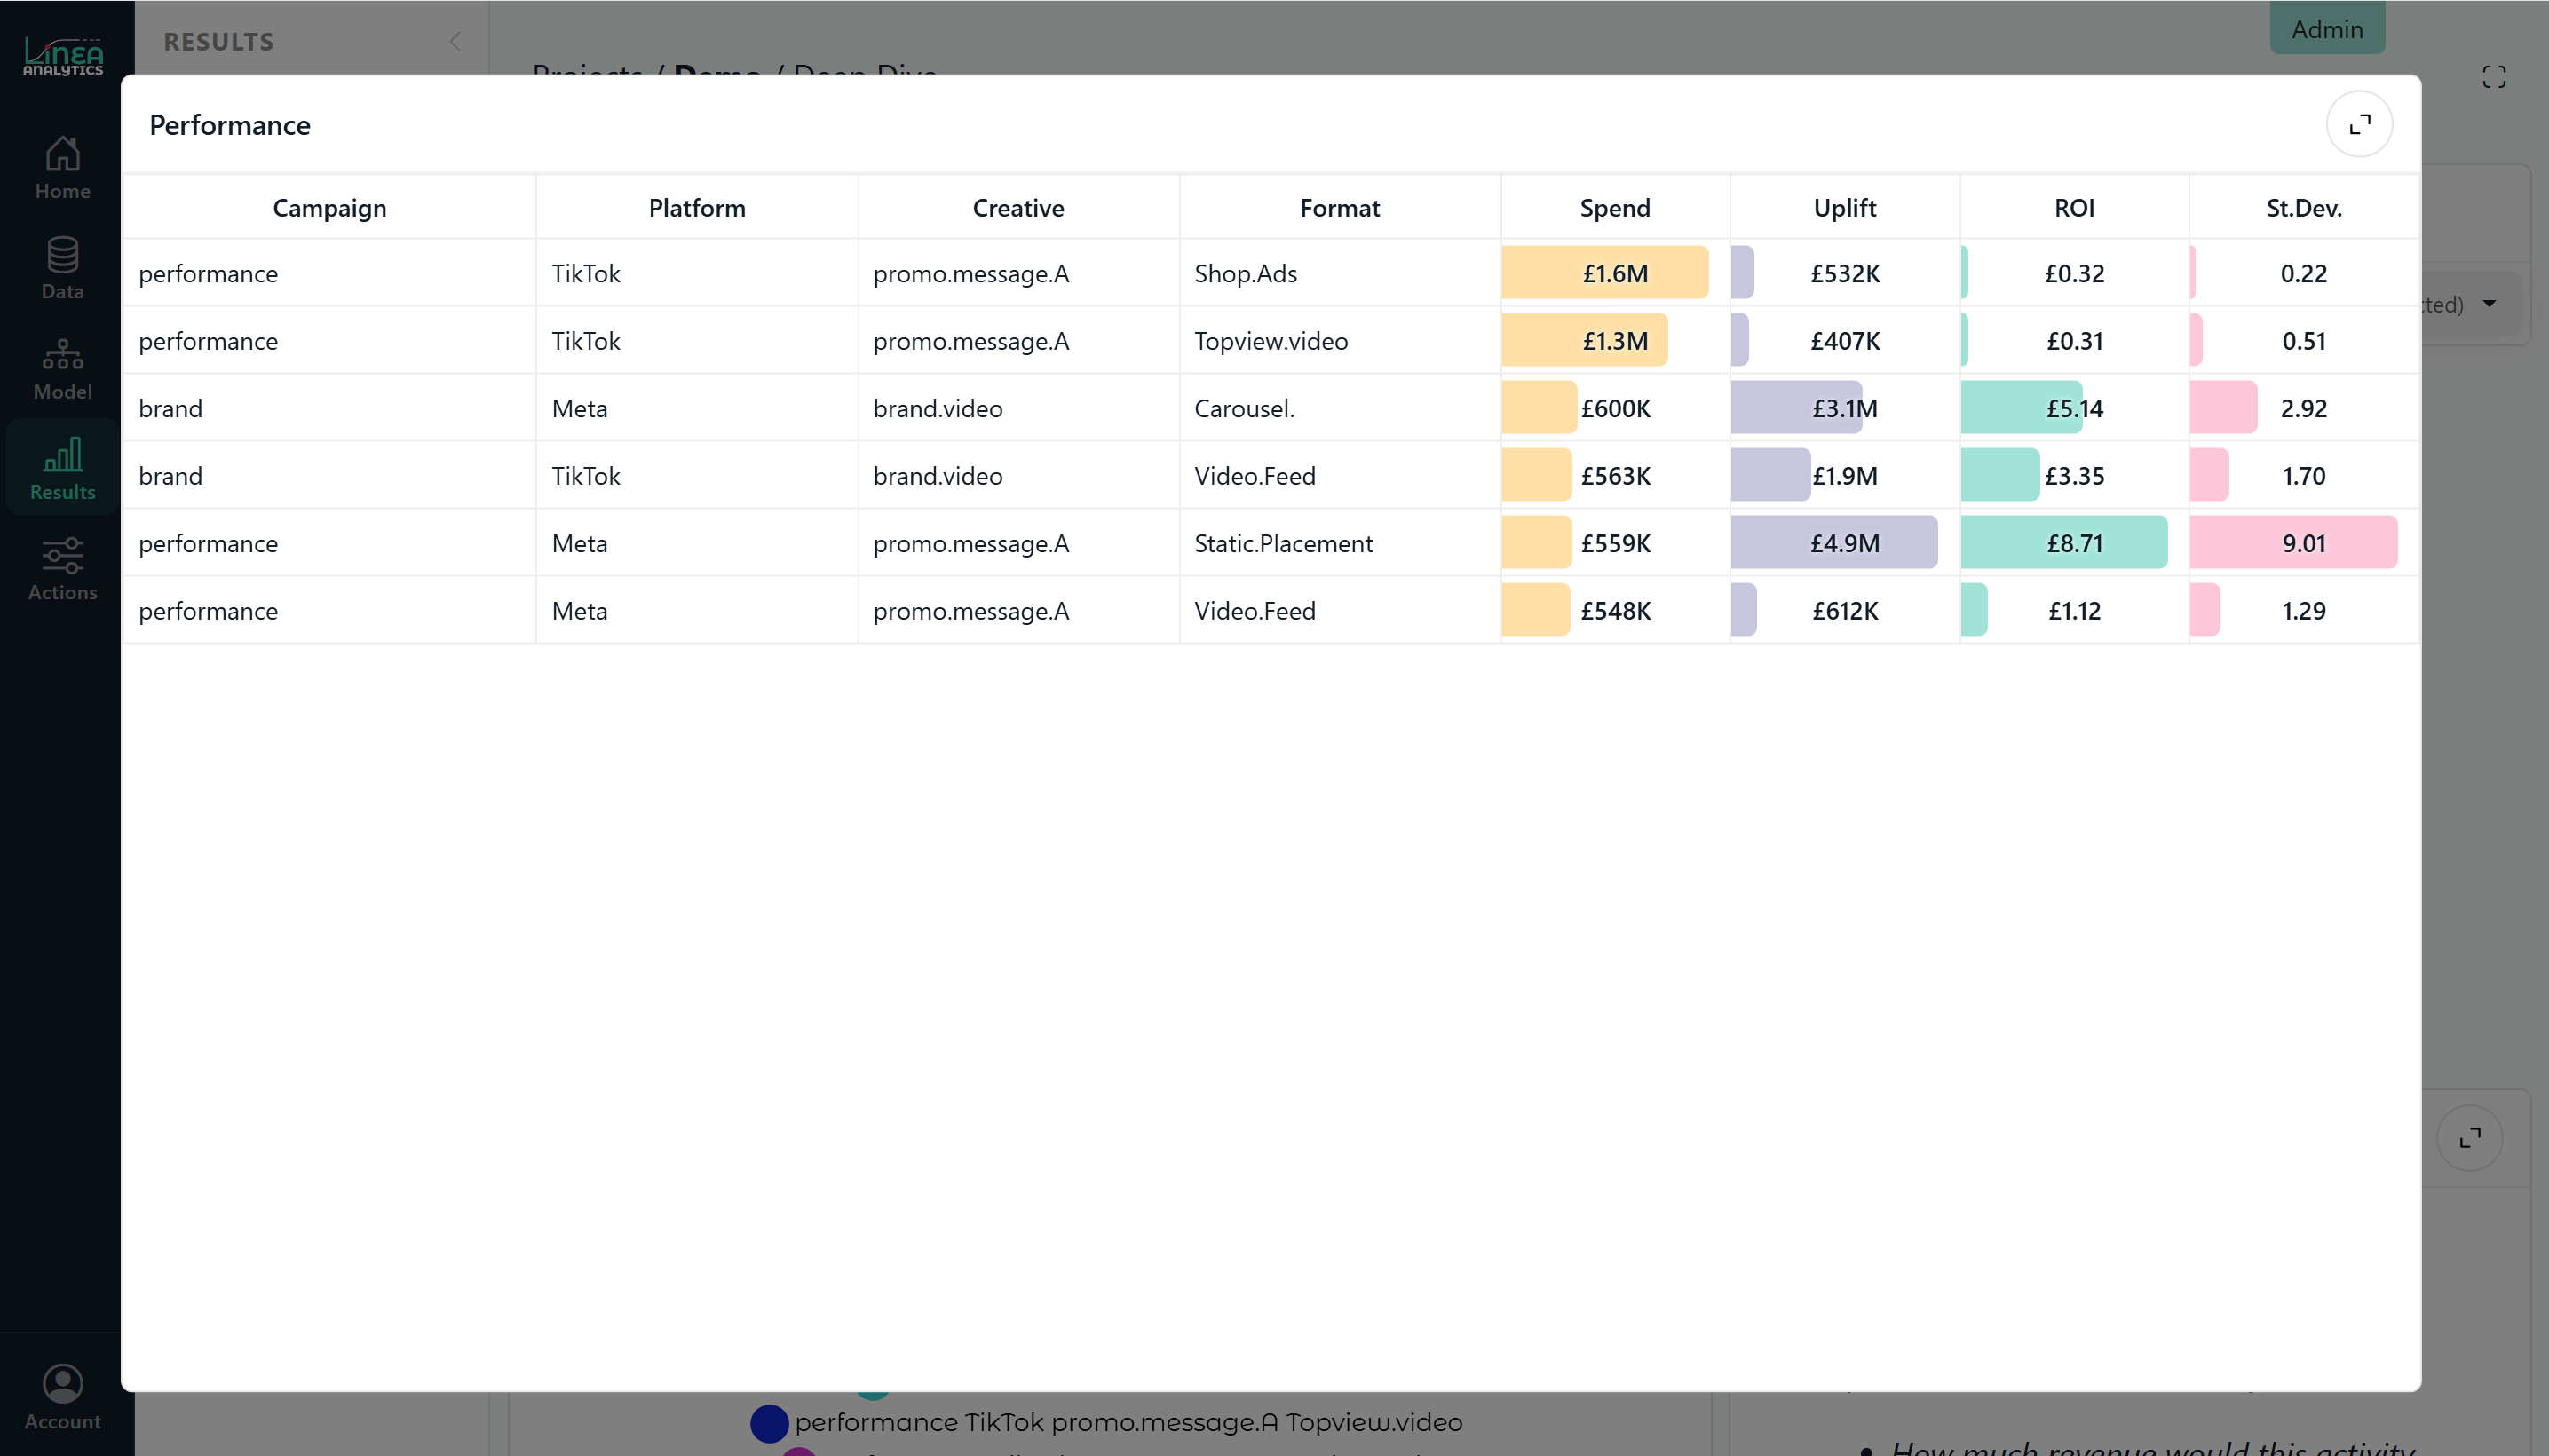
Task: Open the dropdown near the right edge
Action: pos(2489,303)
